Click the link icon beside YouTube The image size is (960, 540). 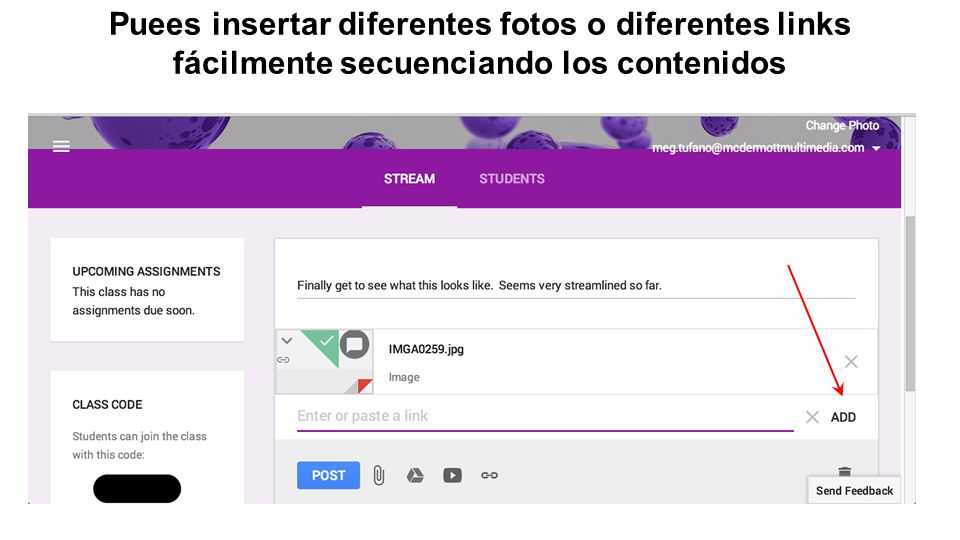[x=489, y=475]
